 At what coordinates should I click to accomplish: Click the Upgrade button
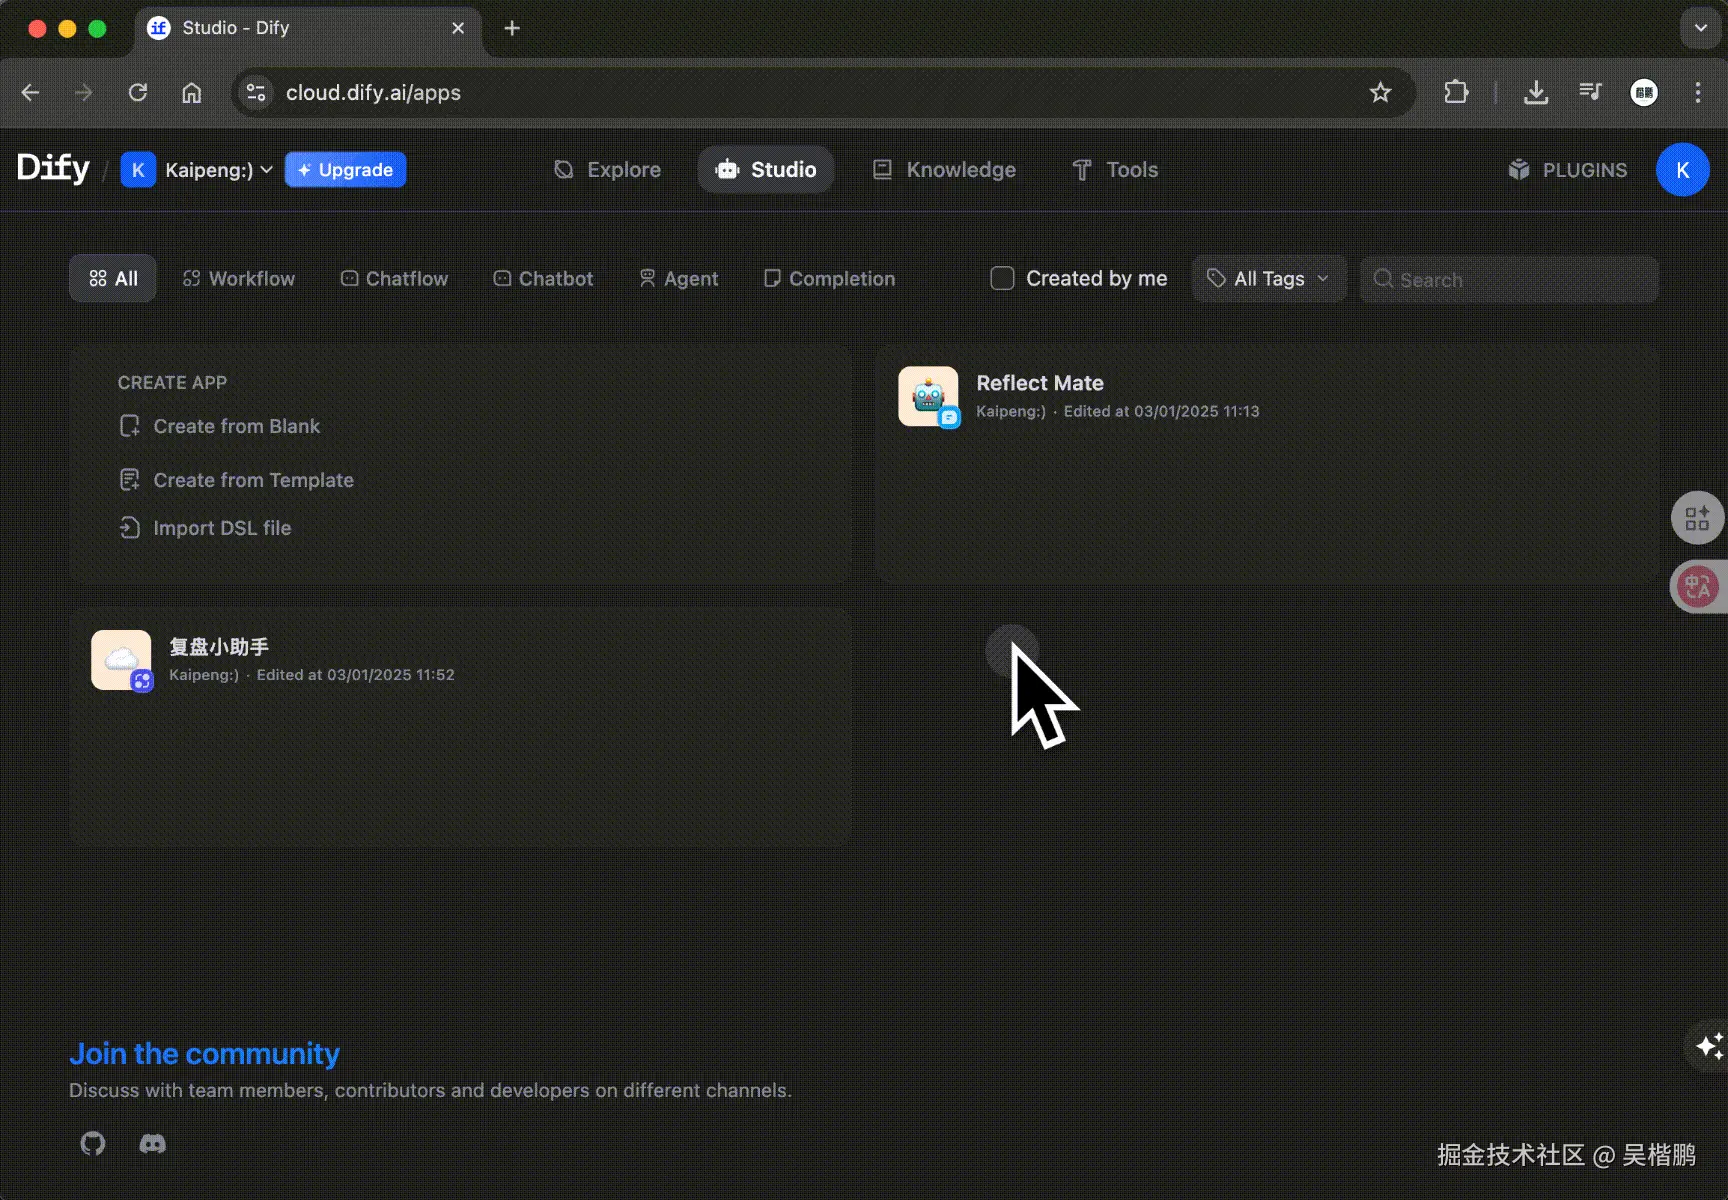[345, 170]
